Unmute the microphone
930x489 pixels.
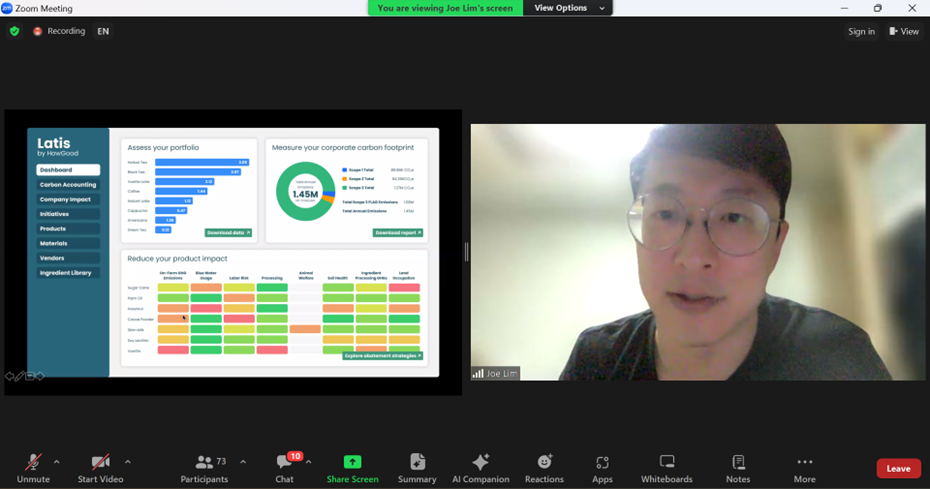tap(33, 467)
